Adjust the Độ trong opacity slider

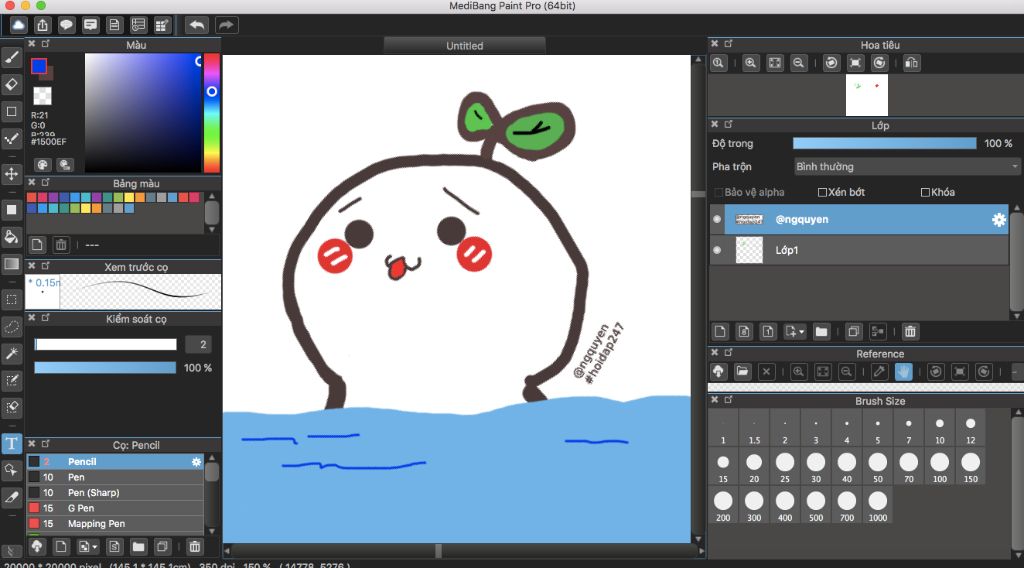tap(884, 143)
